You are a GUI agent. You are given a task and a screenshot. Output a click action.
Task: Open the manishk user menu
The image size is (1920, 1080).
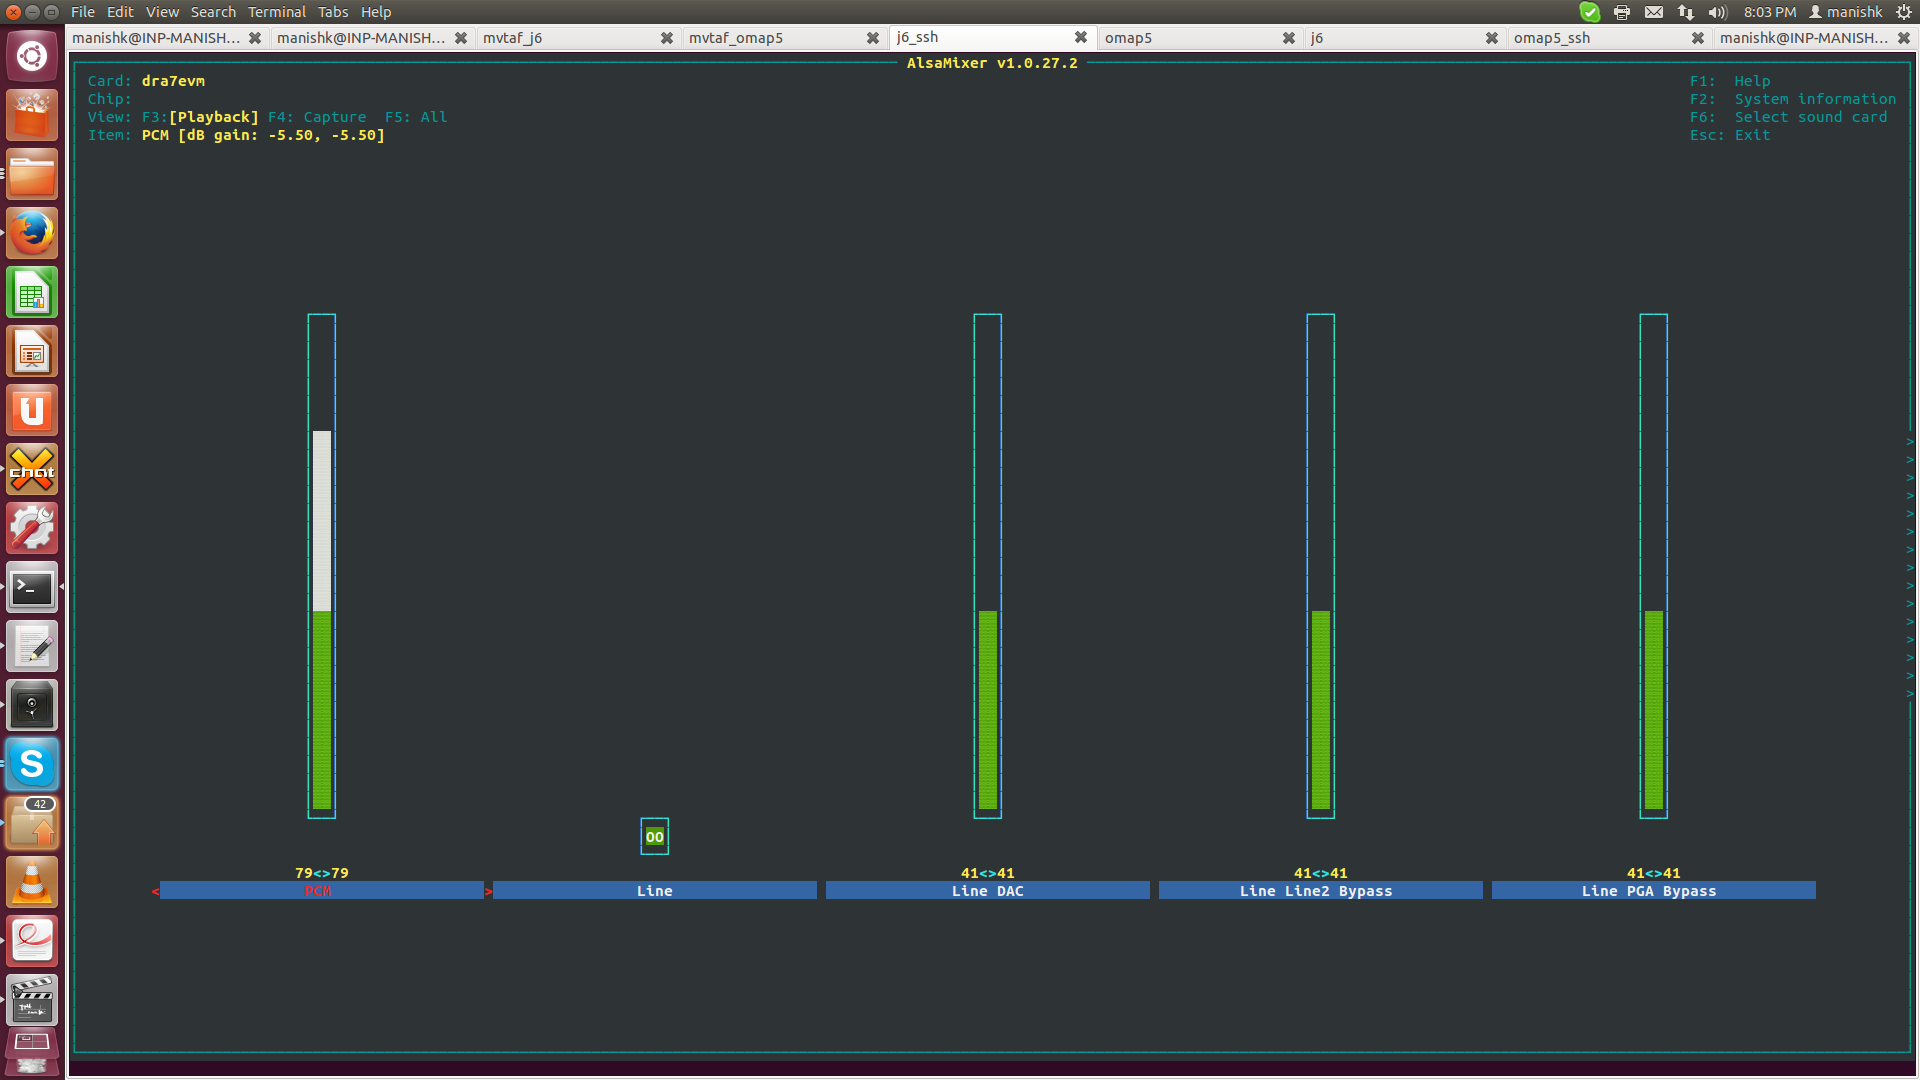click(x=1846, y=12)
